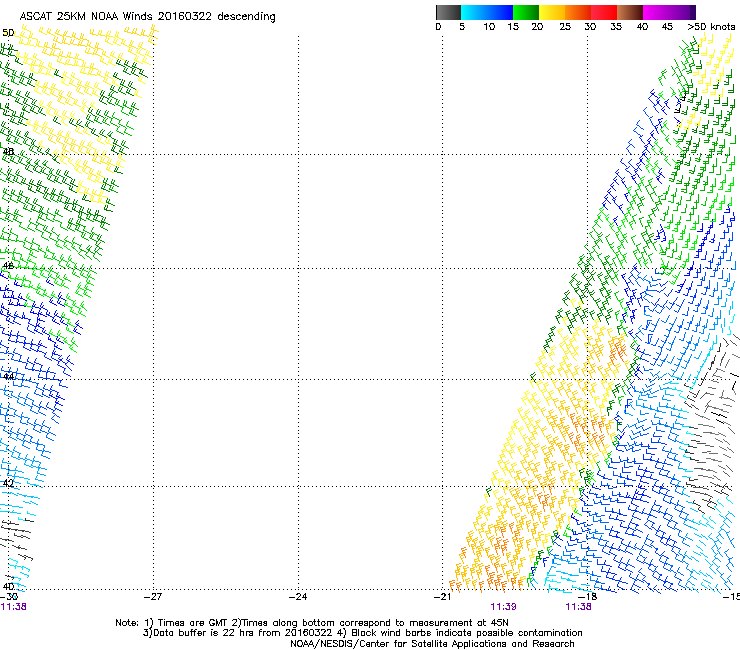This screenshot has width=740, height=650.
Task: Click the longitude label '-30'
Action: 9,597
